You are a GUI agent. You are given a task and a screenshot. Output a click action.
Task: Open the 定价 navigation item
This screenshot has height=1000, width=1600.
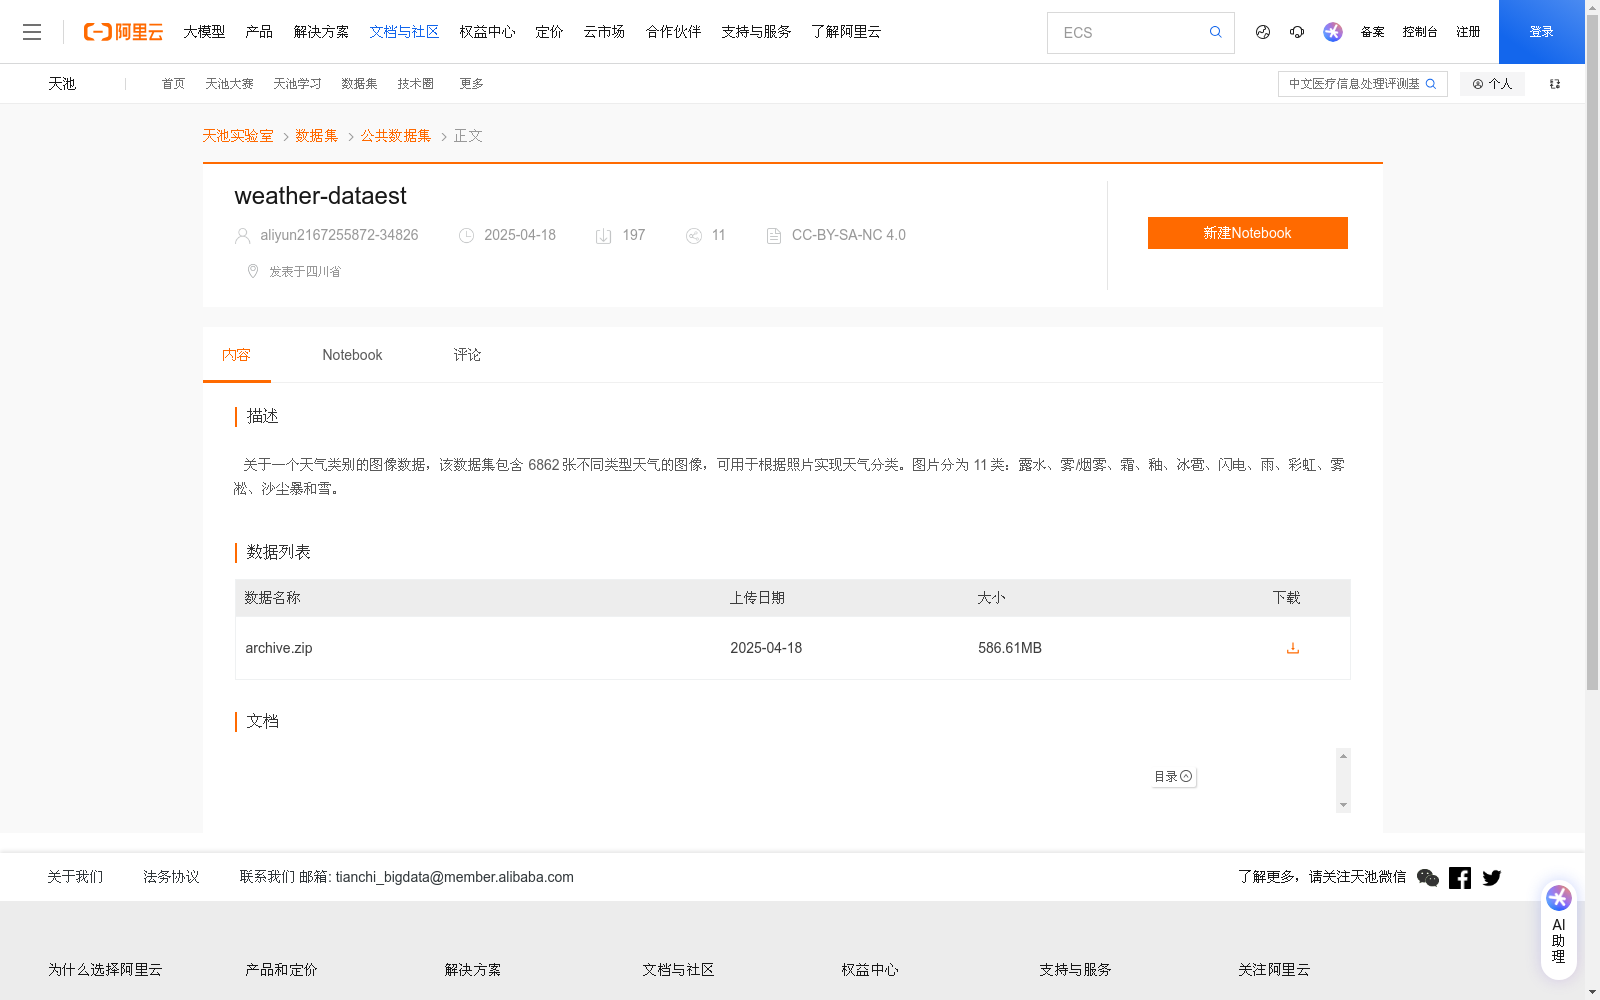tap(549, 32)
